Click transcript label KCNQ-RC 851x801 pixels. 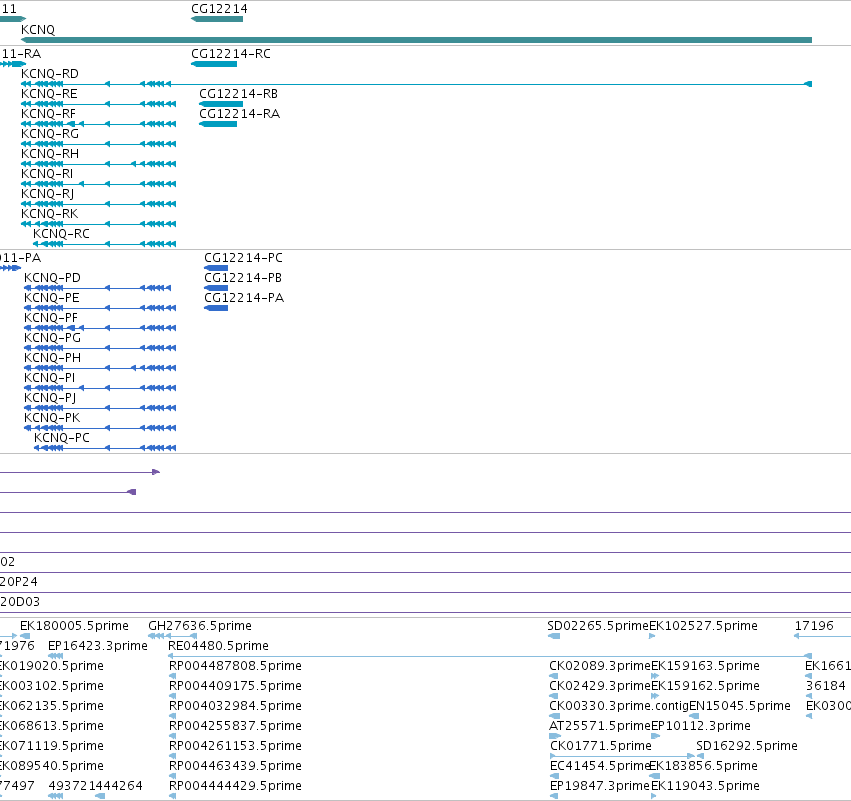point(61,234)
